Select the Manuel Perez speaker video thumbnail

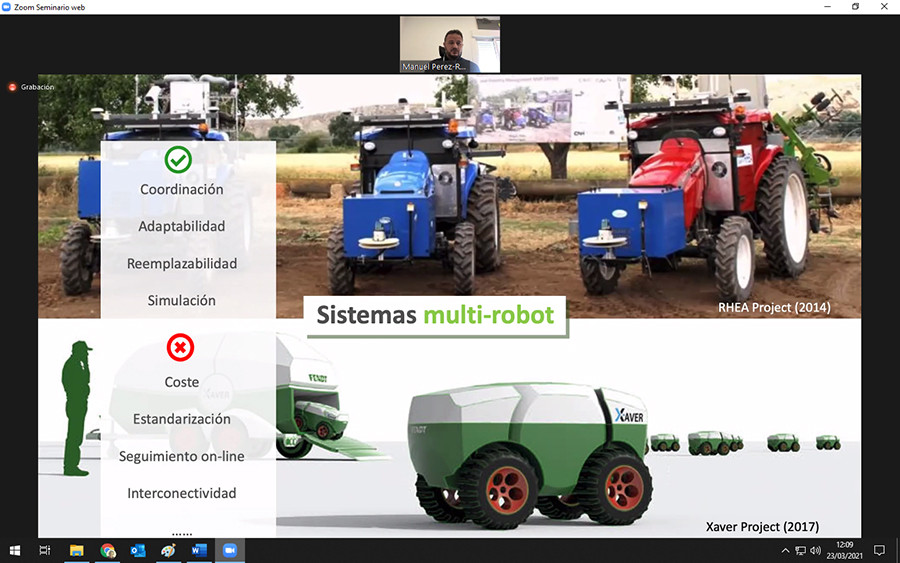pos(449,44)
